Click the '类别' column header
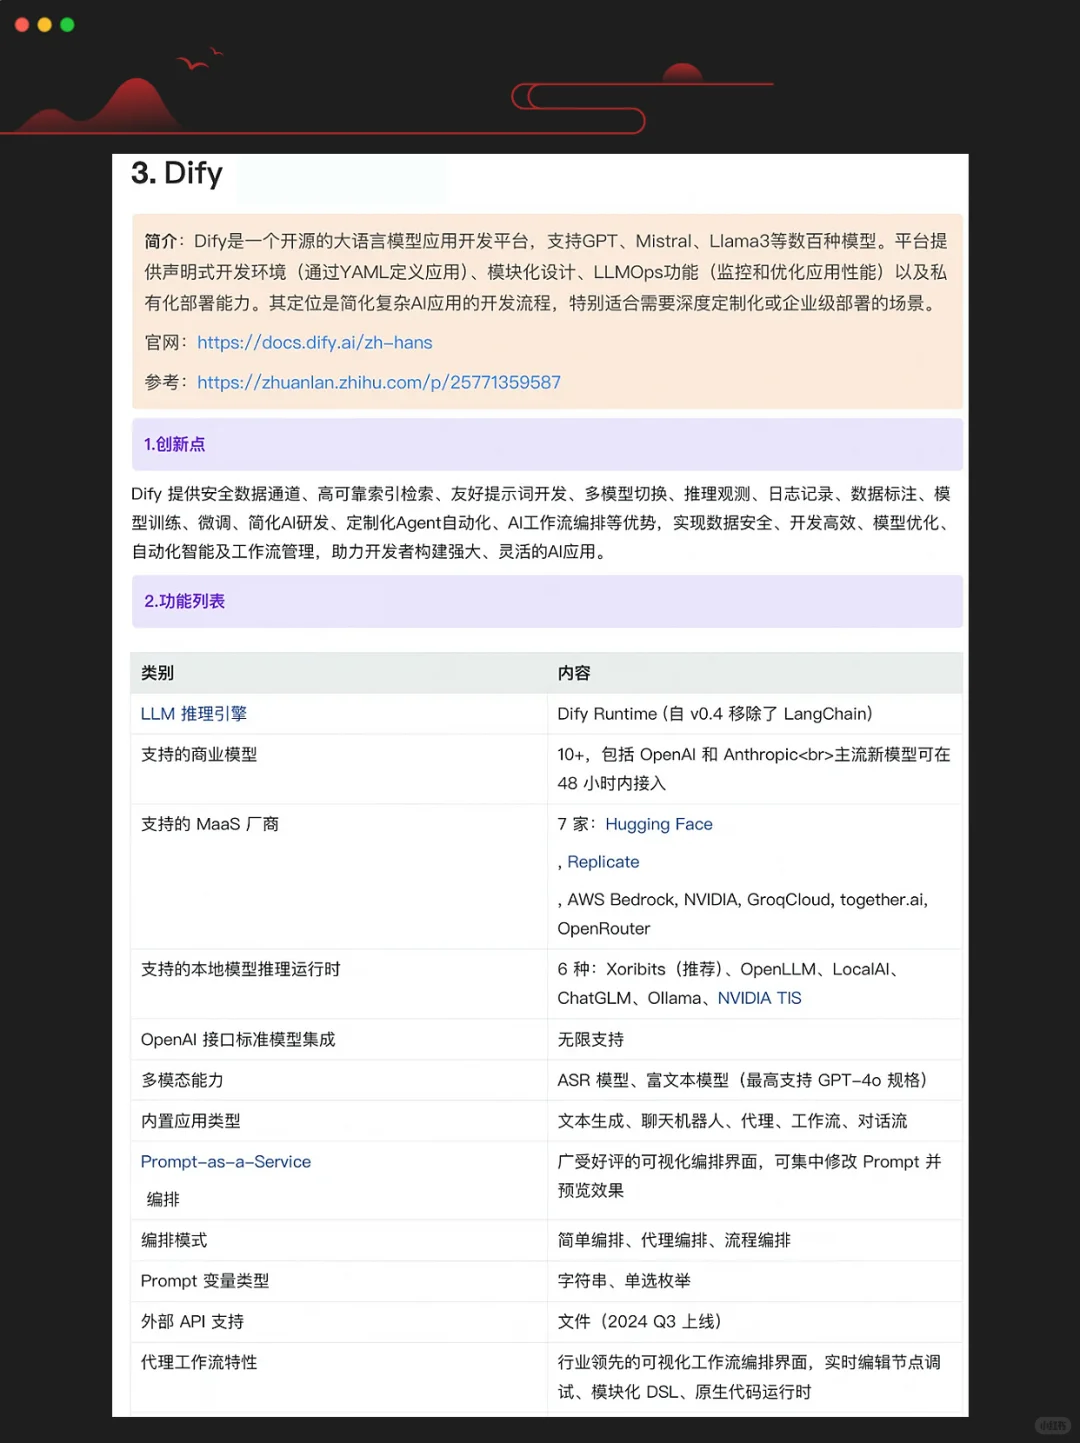The height and width of the screenshot is (1443, 1080). pyautogui.click(x=339, y=673)
